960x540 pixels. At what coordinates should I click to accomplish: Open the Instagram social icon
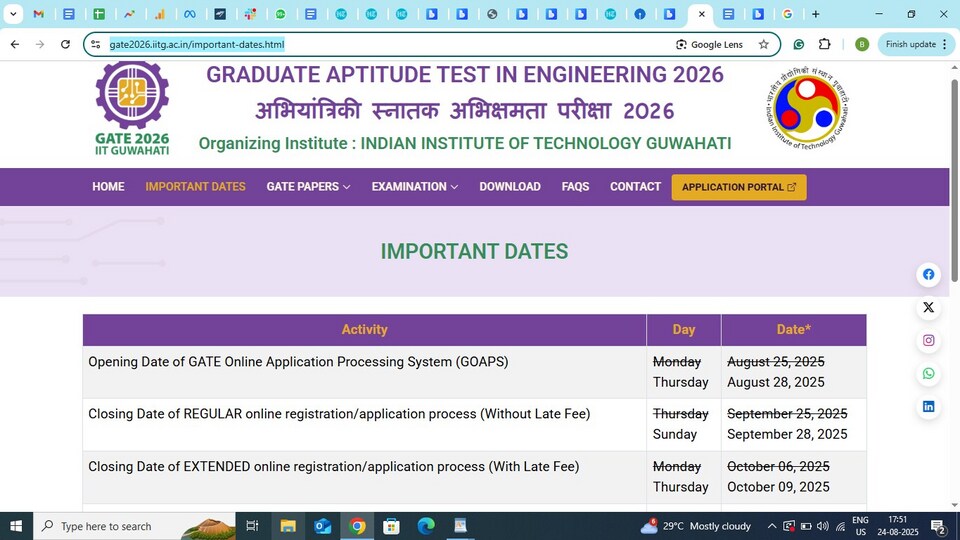pyautogui.click(x=929, y=340)
